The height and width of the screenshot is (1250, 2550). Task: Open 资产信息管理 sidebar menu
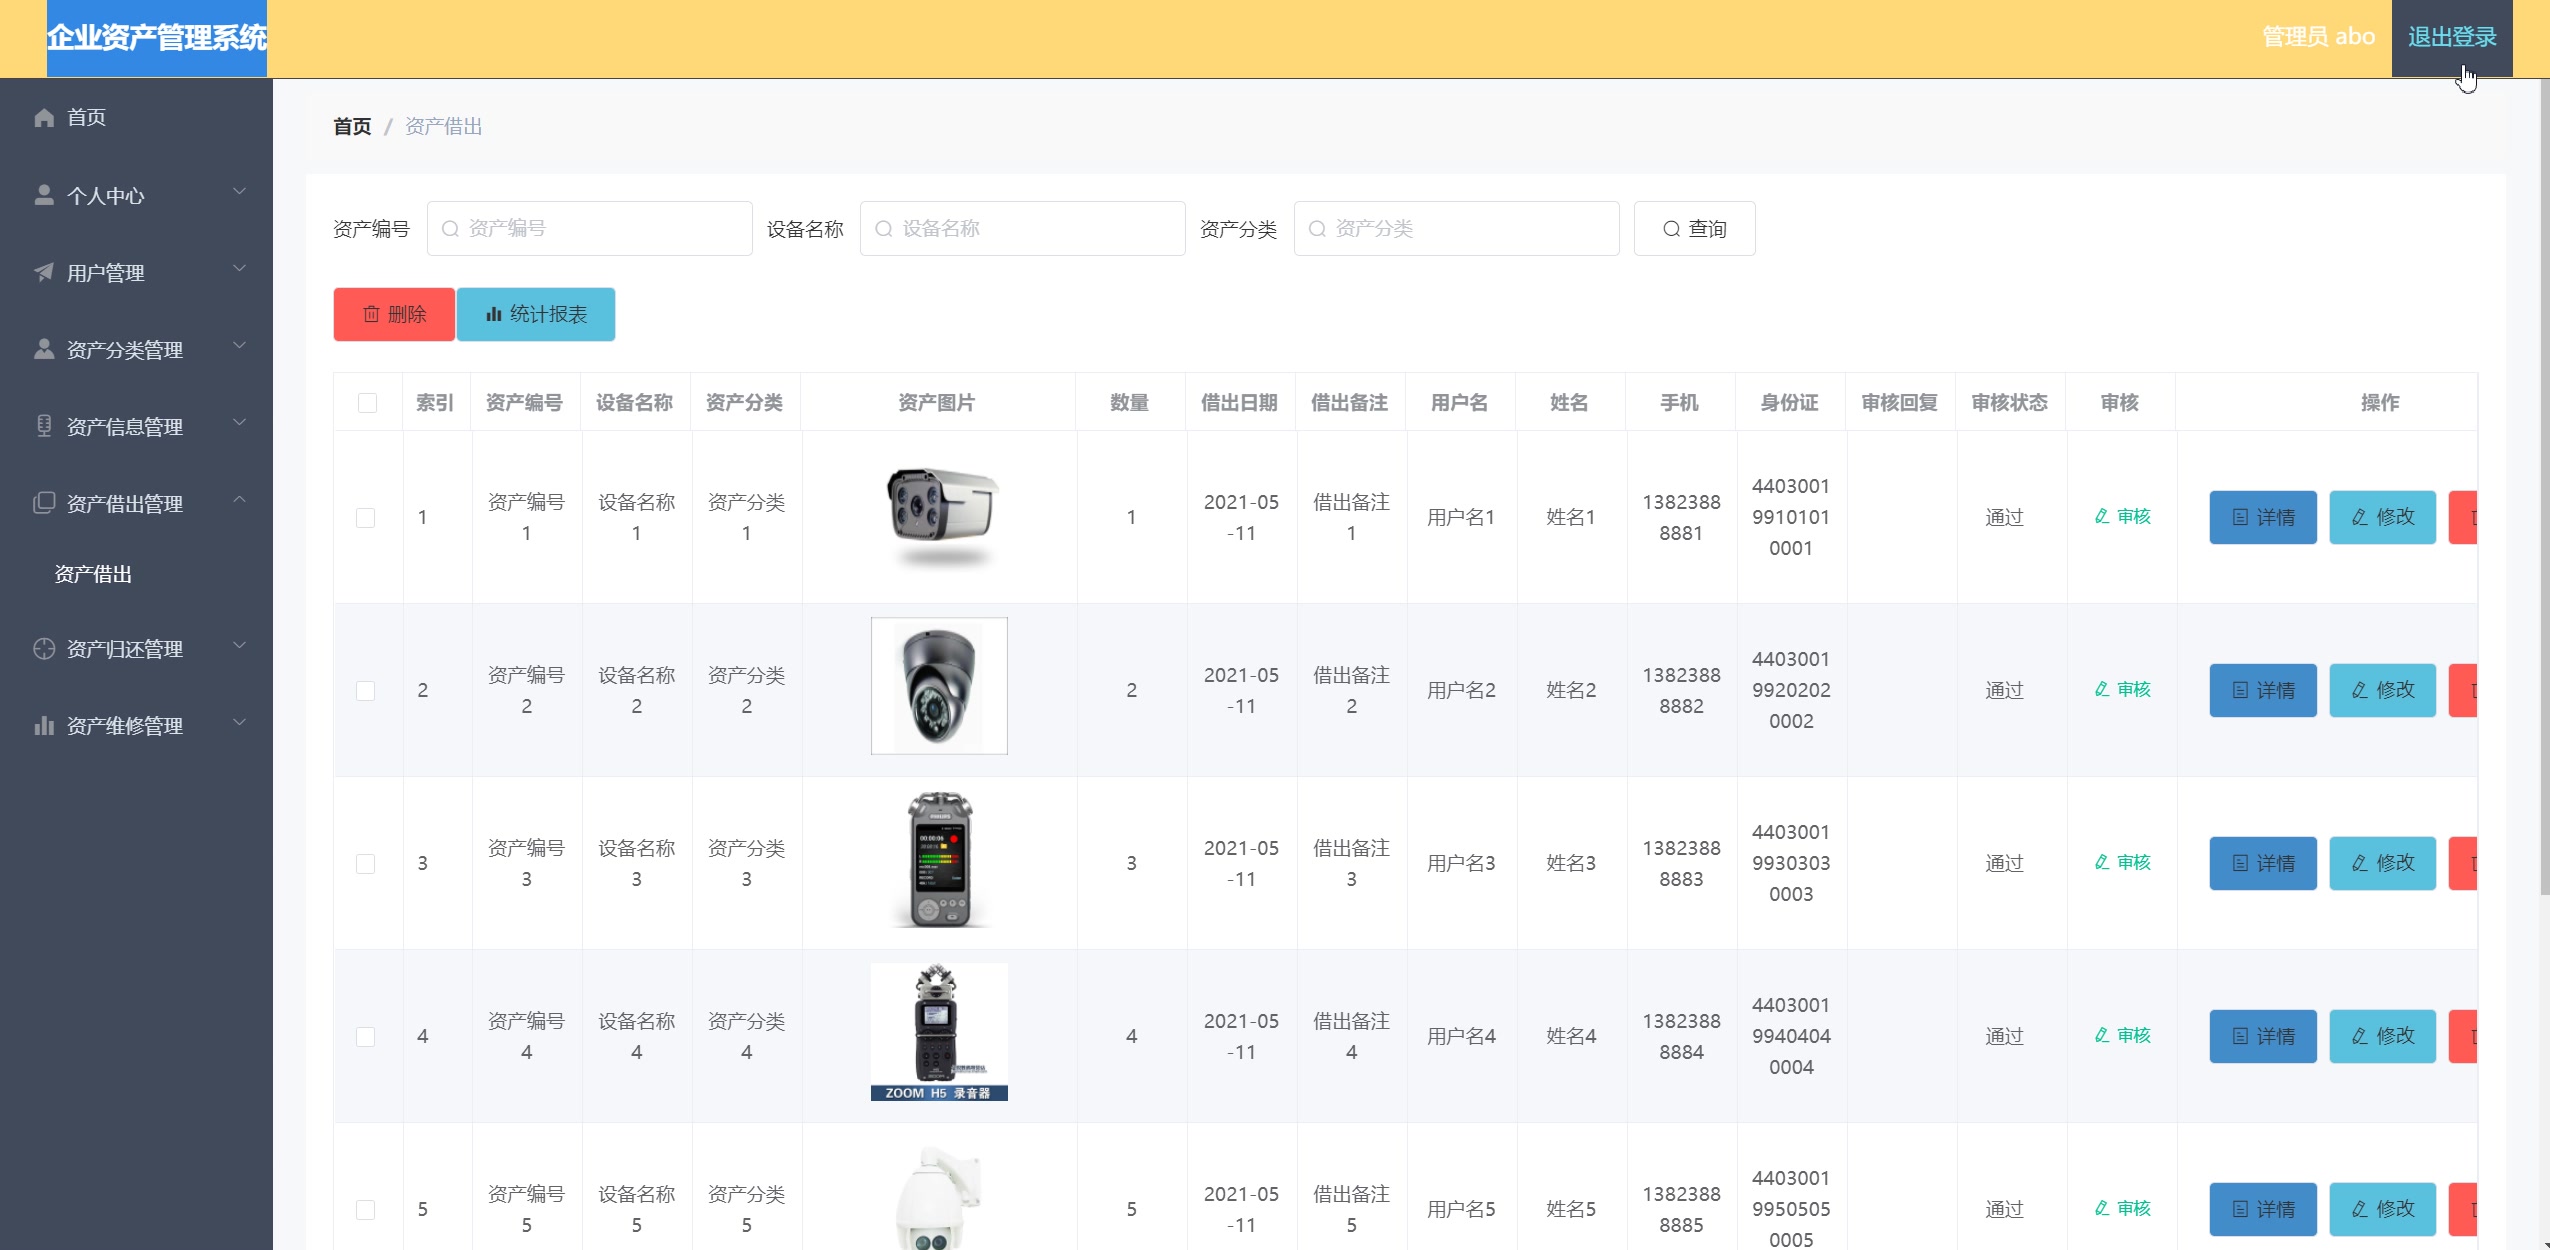click(x=136, y=426)
